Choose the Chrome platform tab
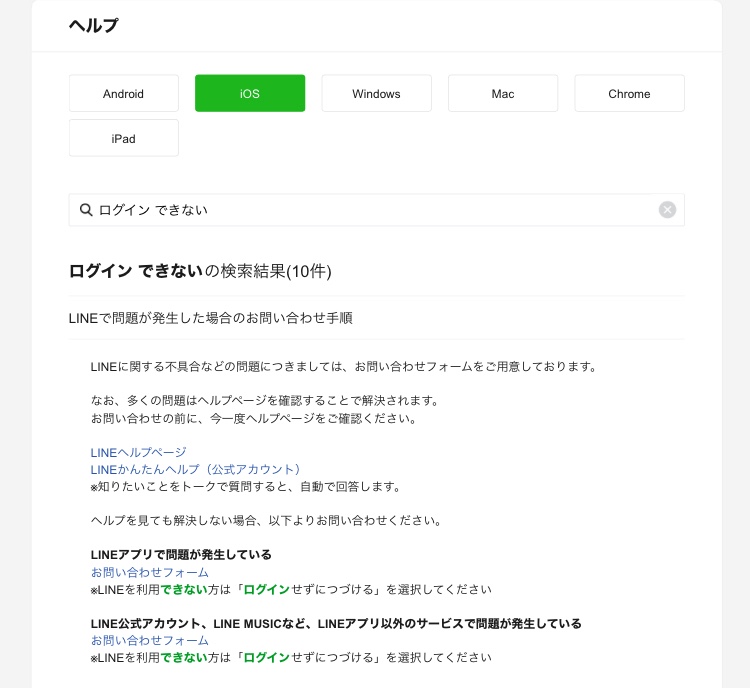Screen dimensions: 750x688 point(629,93)
